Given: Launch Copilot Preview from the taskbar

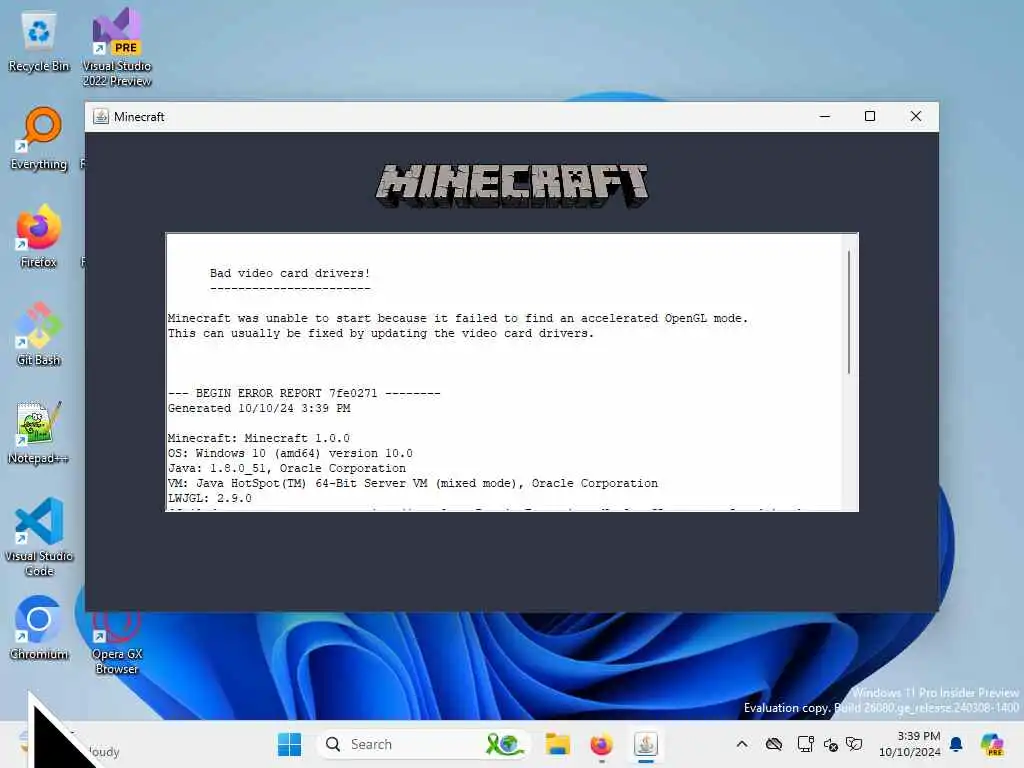Looking at the screenshot, I should click(x=992, y=744).
